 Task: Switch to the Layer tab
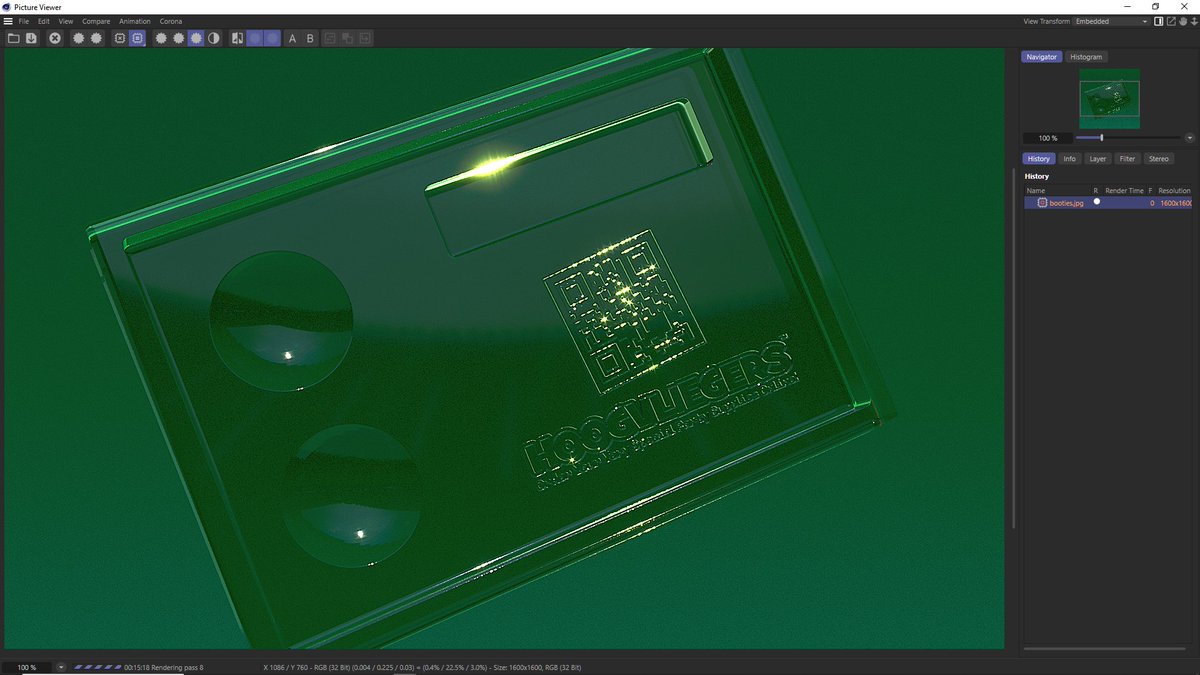click(1097, 158)
